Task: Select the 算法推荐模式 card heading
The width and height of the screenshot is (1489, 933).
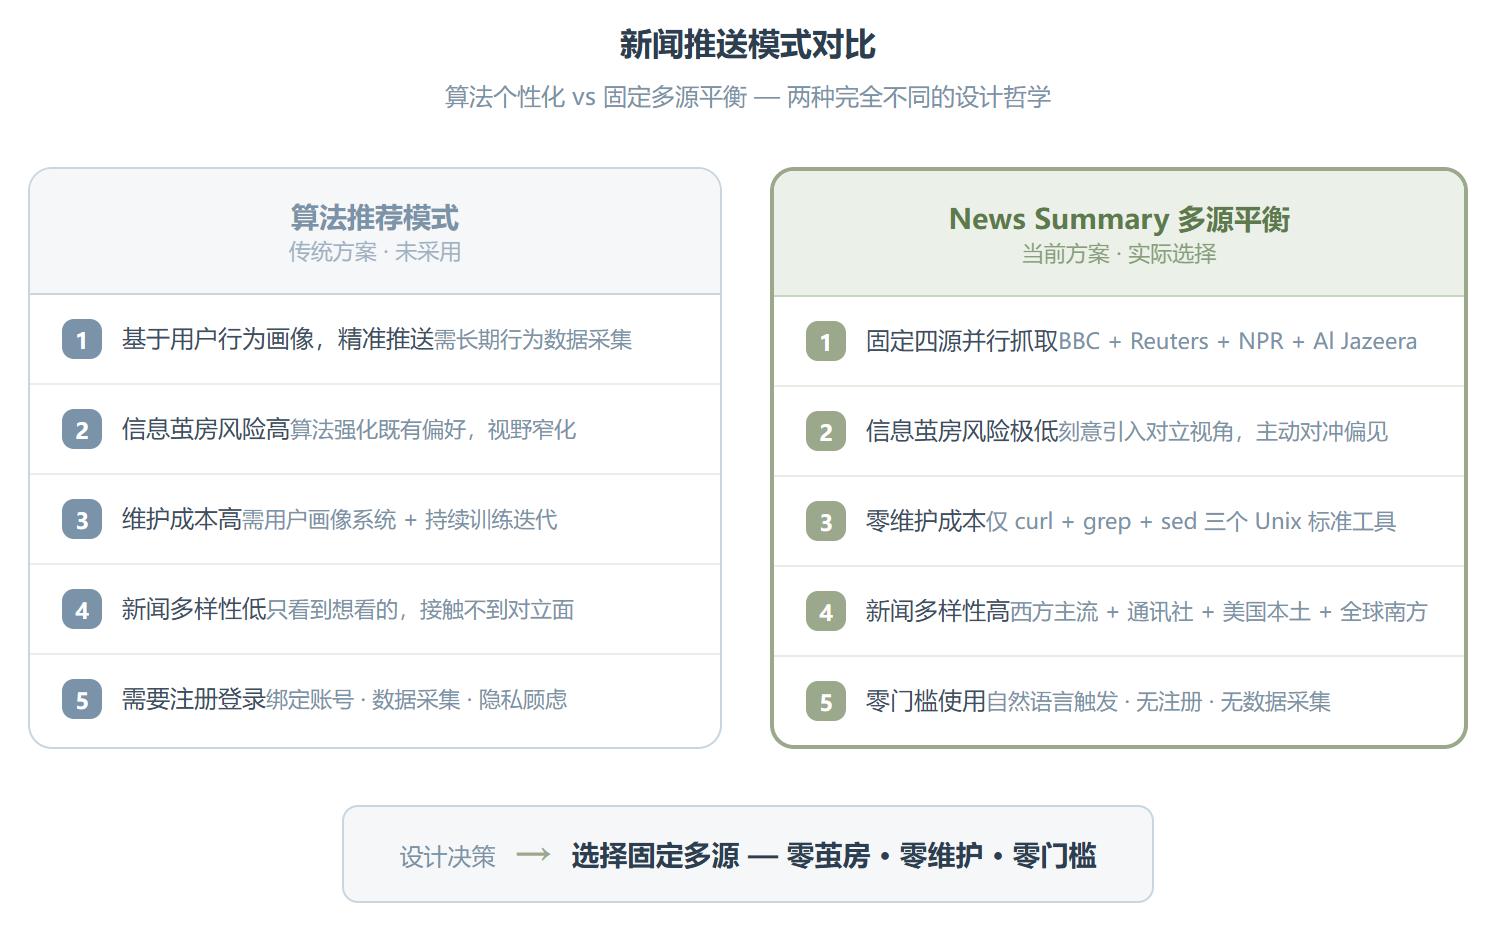Action: coord(375,217)
